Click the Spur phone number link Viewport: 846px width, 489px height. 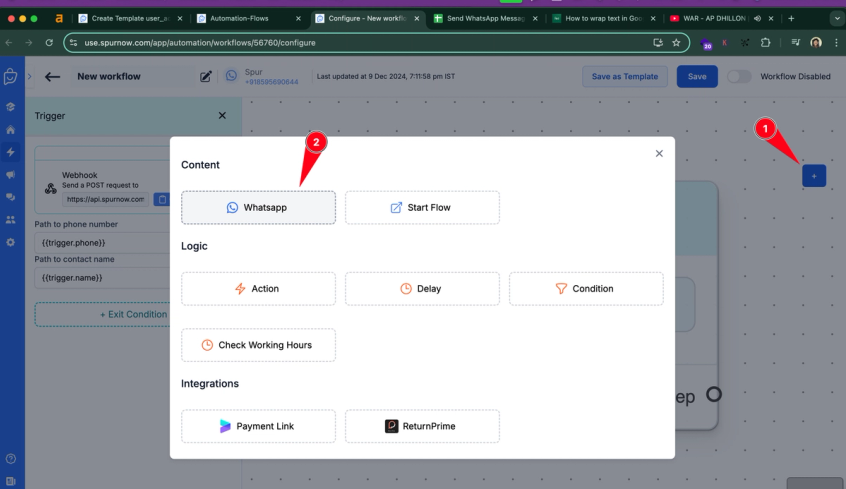point(271,82)
